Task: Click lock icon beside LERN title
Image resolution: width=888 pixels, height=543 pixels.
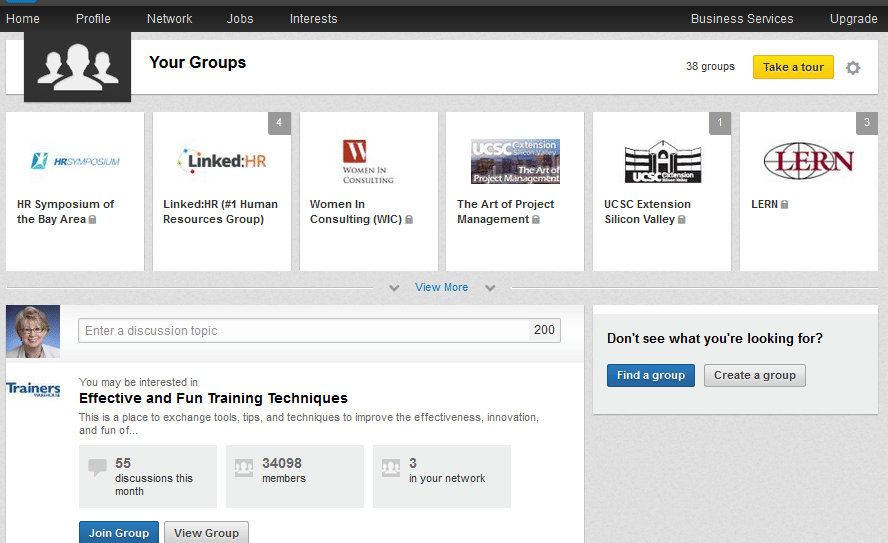Action: pos(784,204)
